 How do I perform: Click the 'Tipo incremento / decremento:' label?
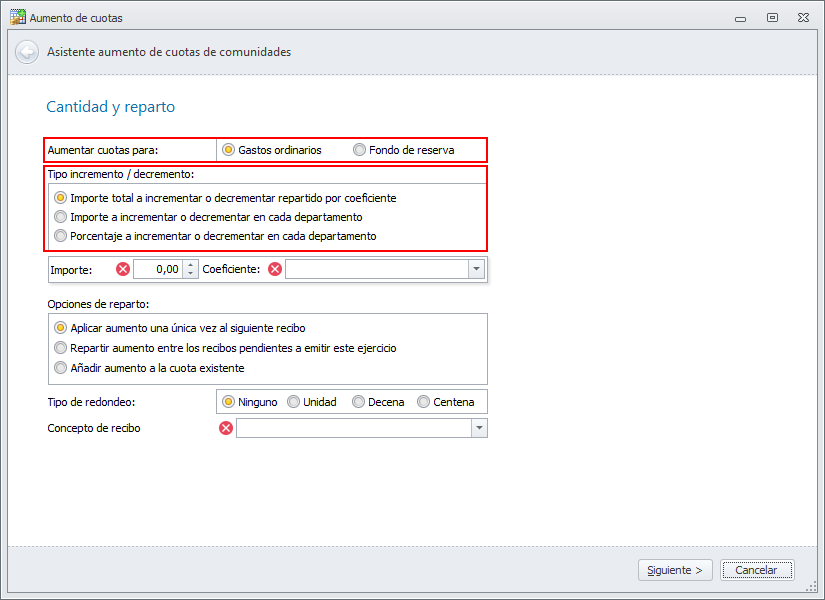(120, 174)
